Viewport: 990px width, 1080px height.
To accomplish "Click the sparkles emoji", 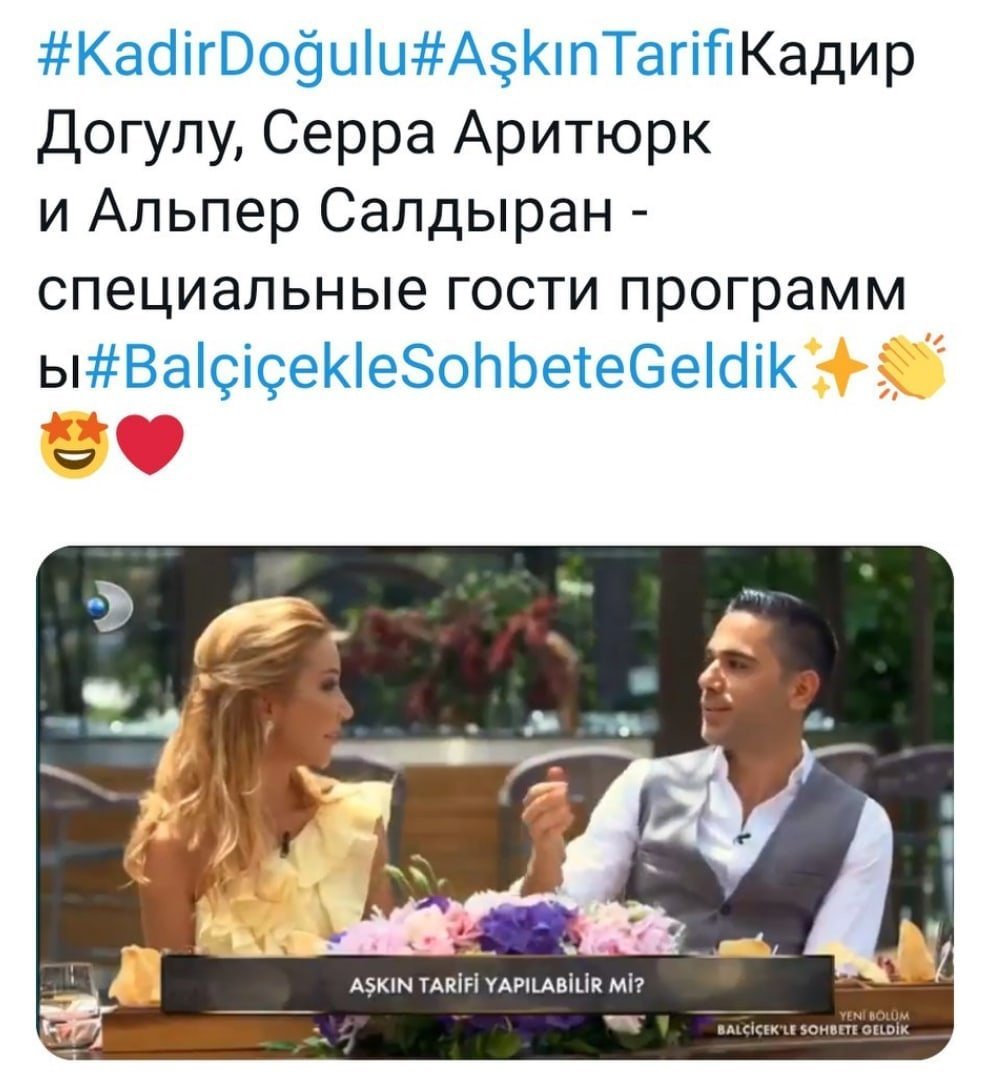I will (833, 368).
